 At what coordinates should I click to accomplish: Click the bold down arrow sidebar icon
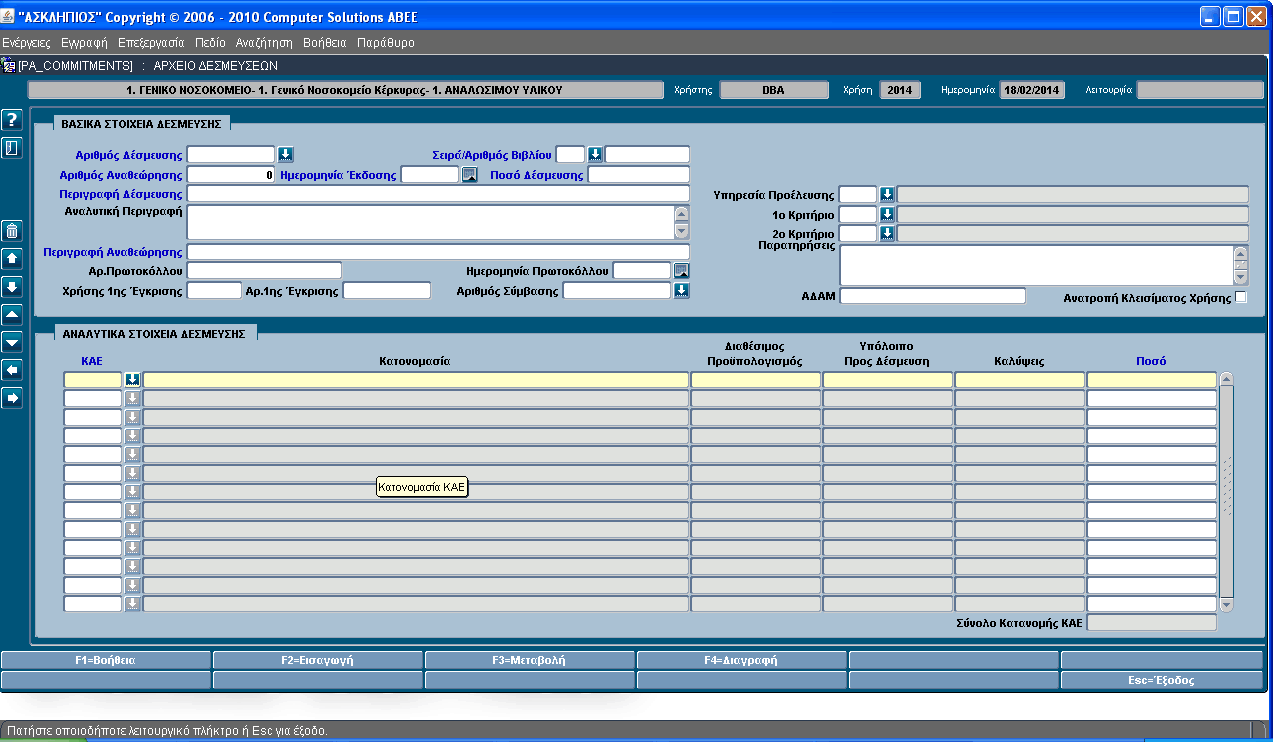pyautogui.click(x=12, y=286)
